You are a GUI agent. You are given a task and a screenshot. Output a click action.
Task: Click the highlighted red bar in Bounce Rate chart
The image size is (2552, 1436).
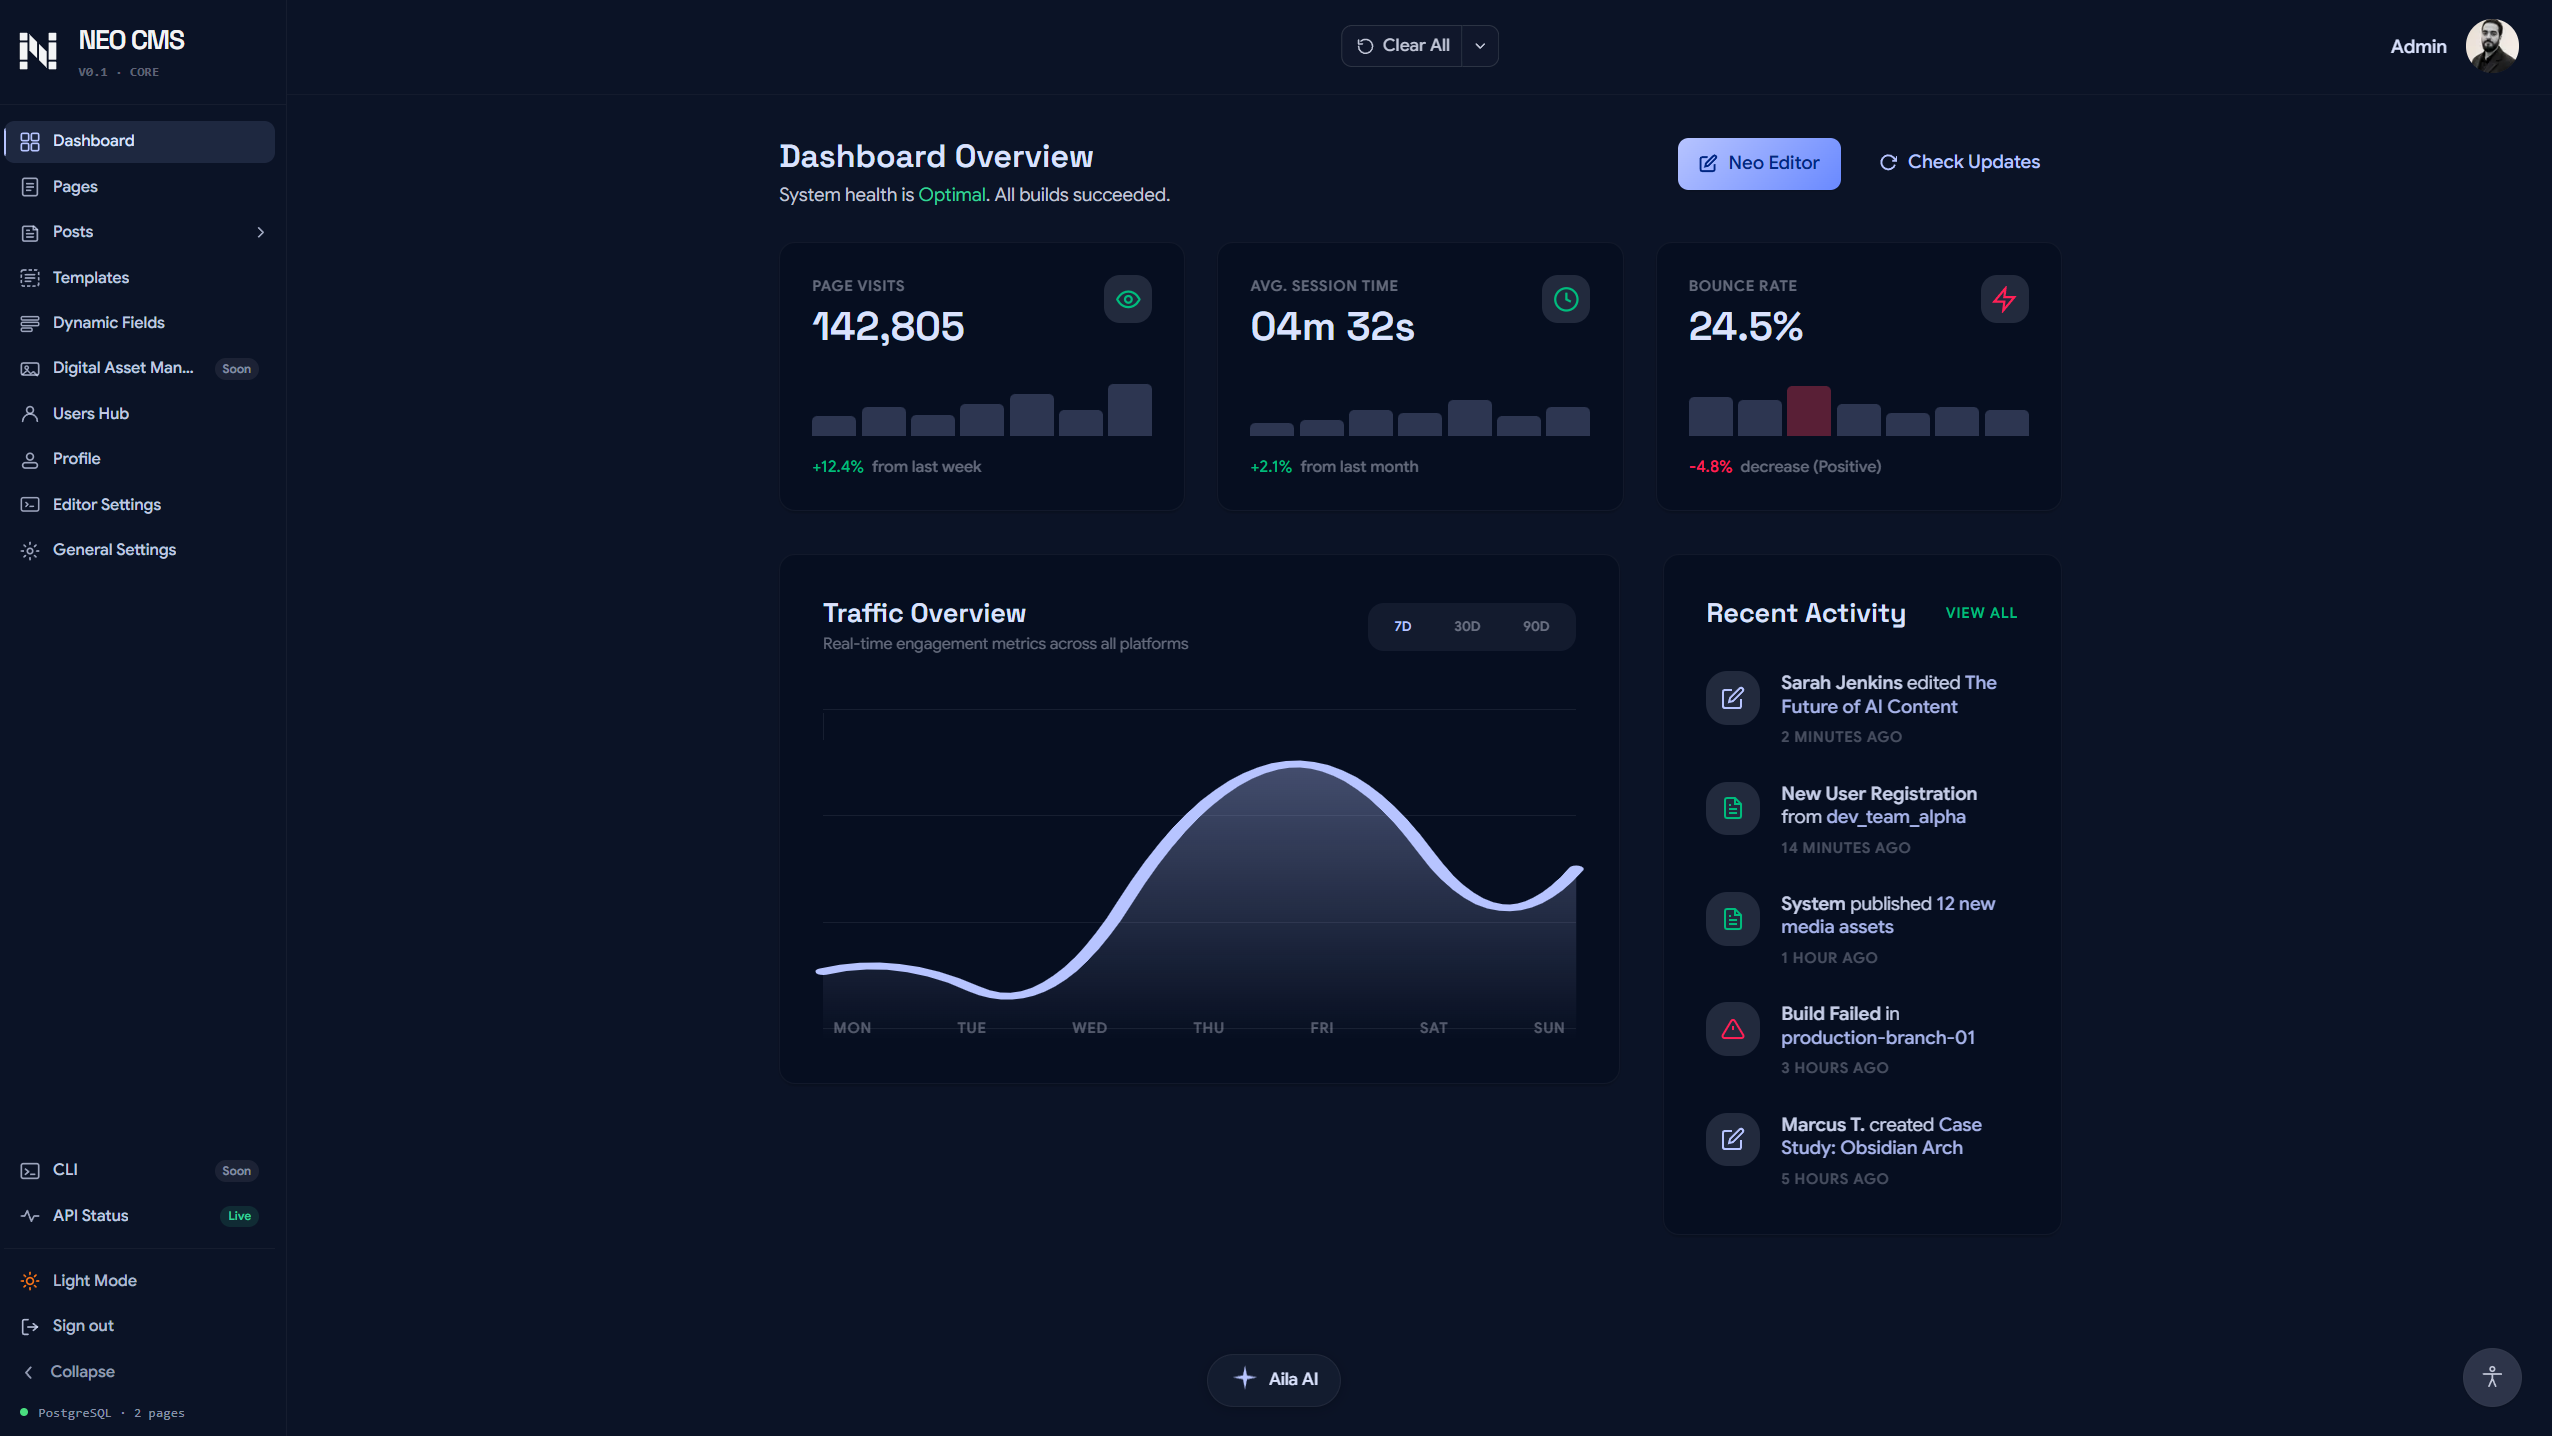click(x=1808, y=411)
